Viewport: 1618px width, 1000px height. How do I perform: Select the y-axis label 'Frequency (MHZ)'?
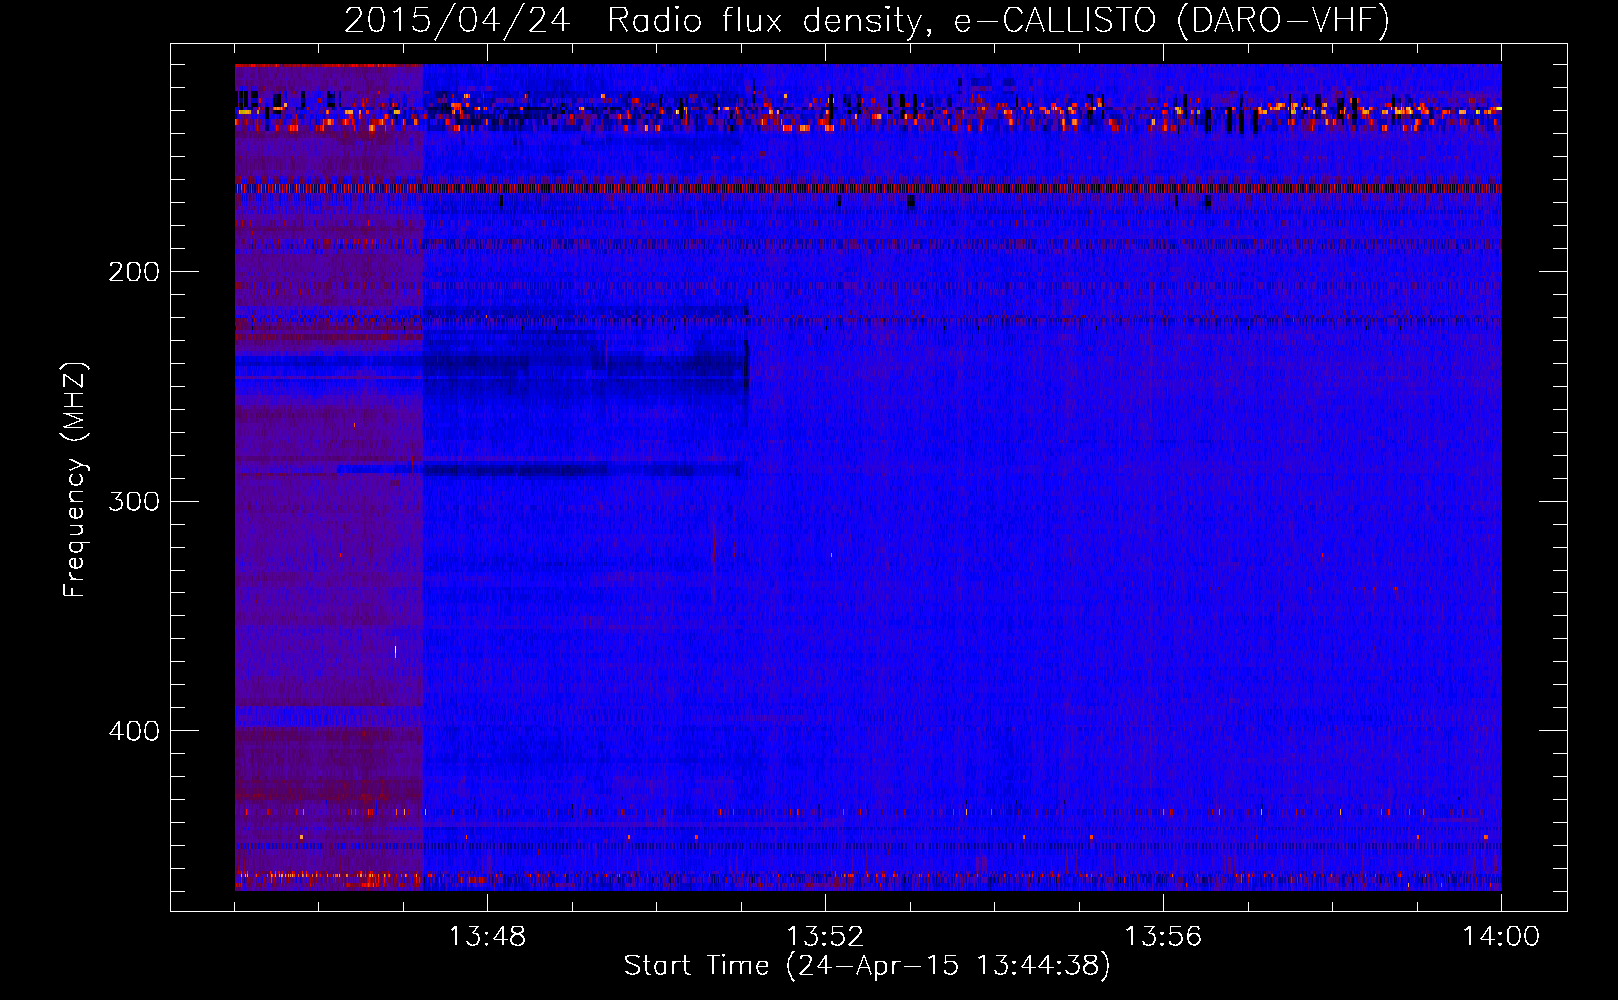pyautogui.click(x=75, y=480)
